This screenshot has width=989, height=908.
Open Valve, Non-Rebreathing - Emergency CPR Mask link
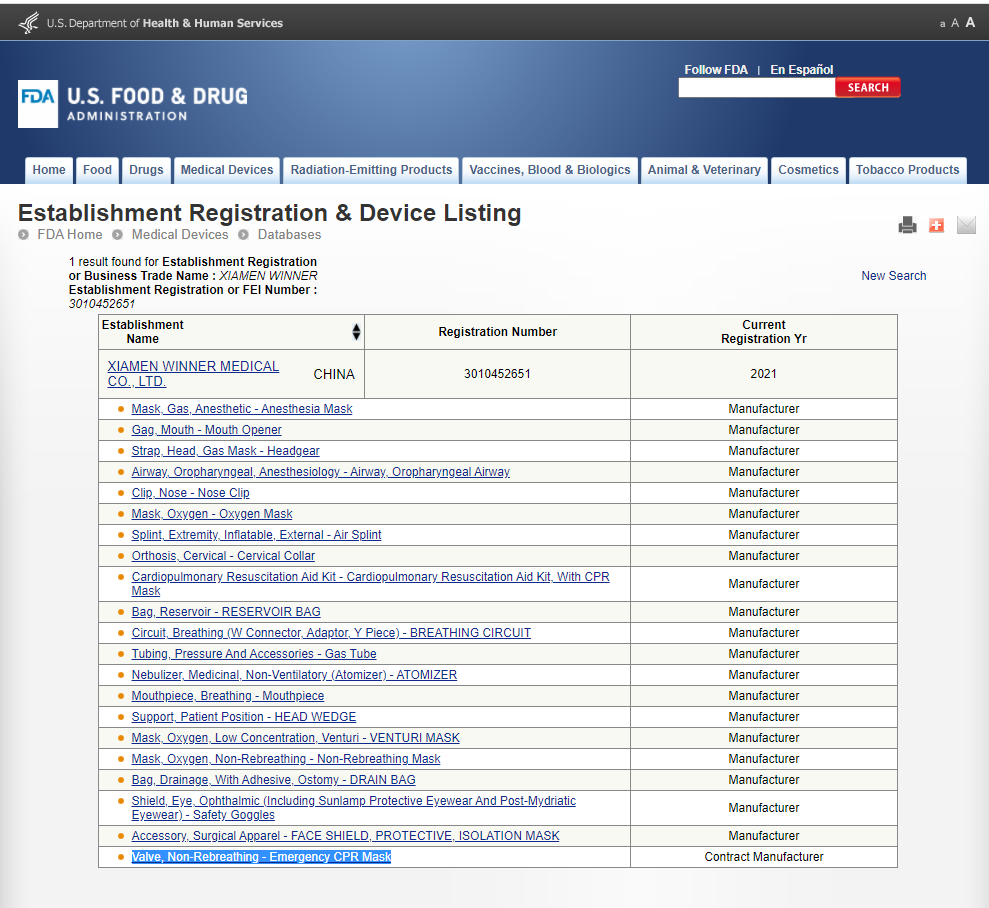point(261,857)
